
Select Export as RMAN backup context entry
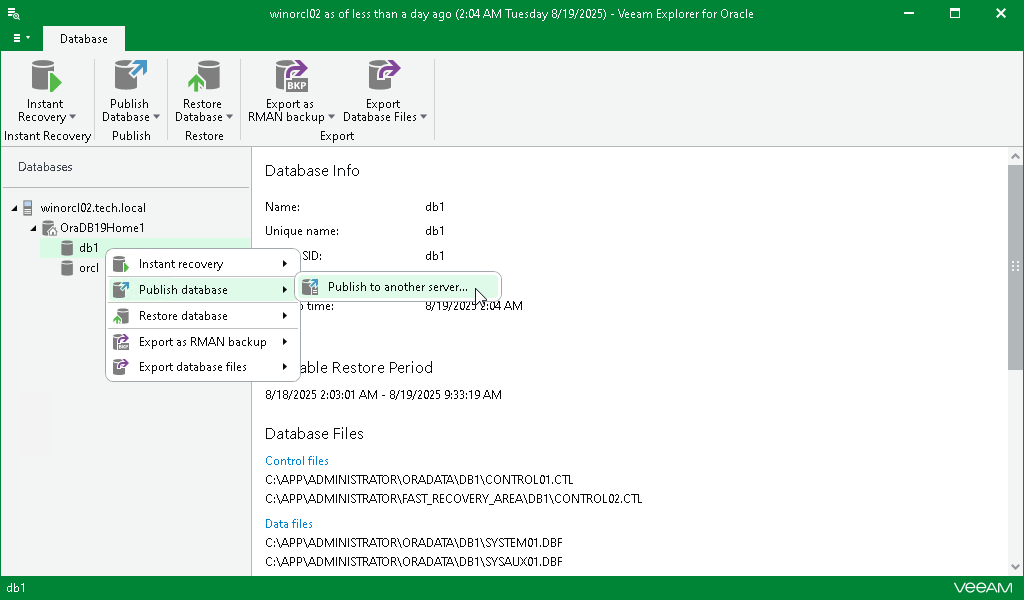click(x=202, y=342)
